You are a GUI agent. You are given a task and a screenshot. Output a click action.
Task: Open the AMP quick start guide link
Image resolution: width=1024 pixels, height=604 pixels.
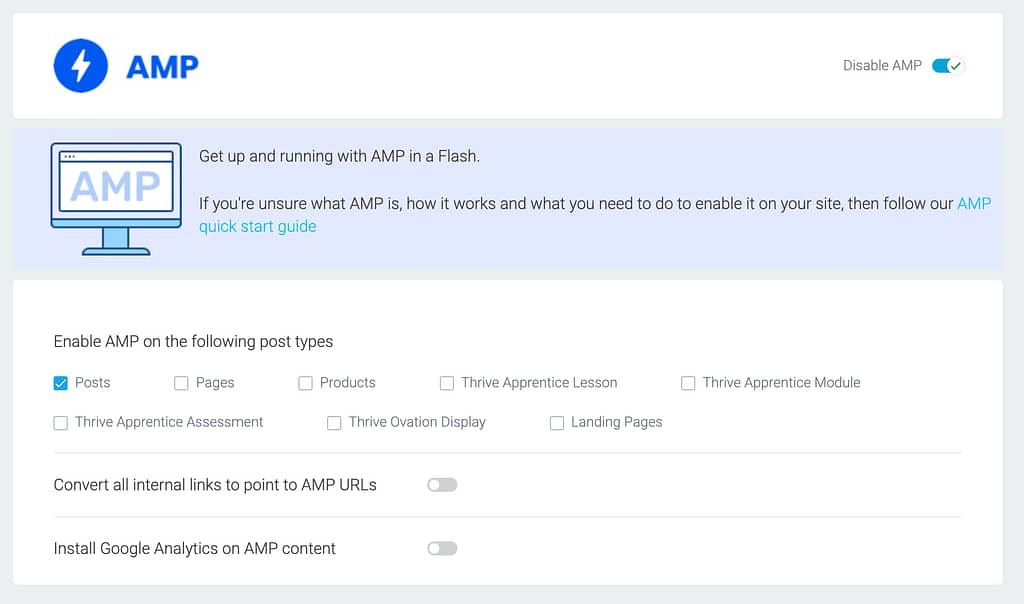(x=257, y=227)
